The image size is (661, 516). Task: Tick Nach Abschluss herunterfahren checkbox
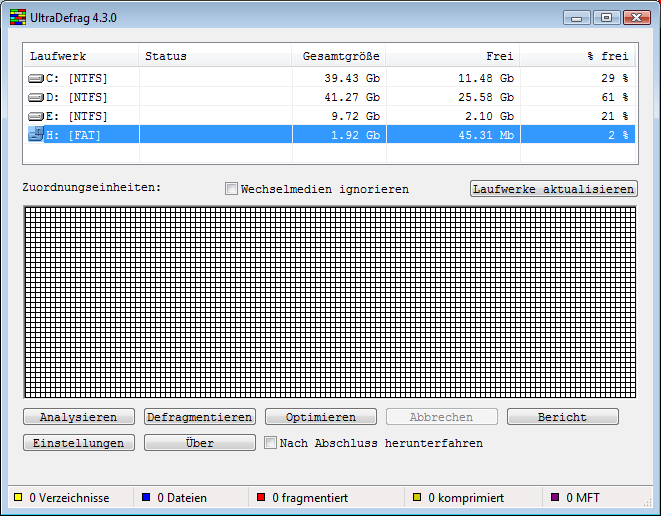tap(270, 443)
